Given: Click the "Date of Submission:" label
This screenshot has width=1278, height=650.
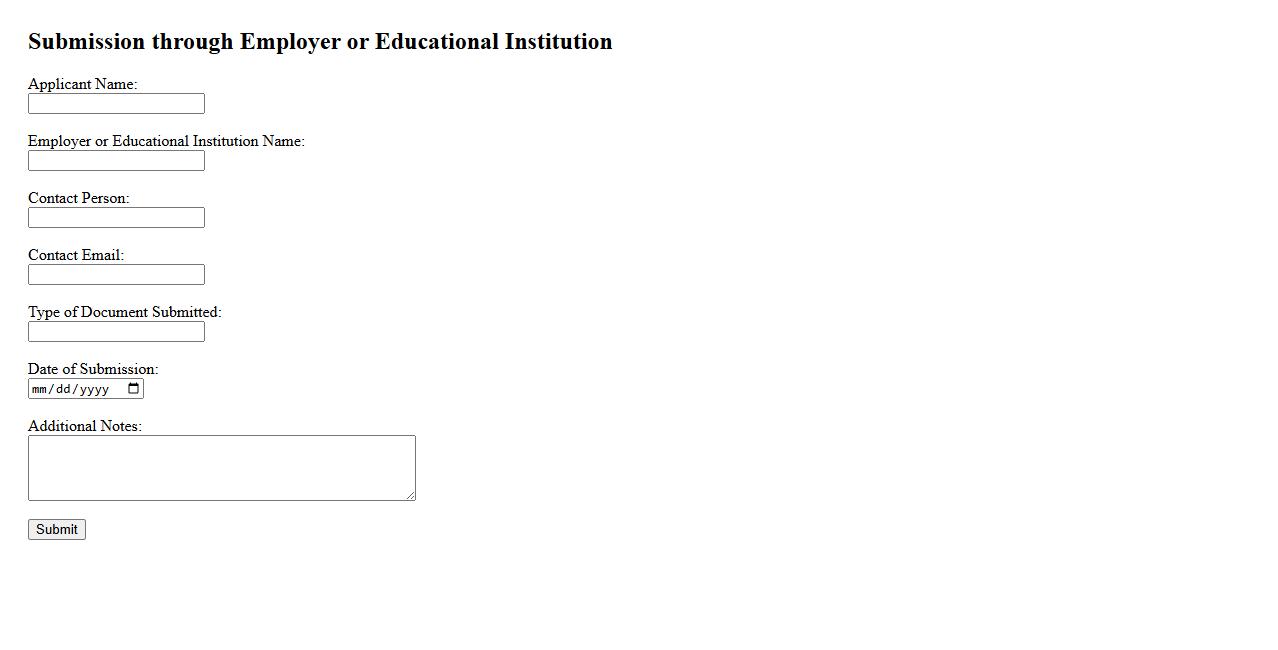Looking at the screenshot, I should coord(93,369).
